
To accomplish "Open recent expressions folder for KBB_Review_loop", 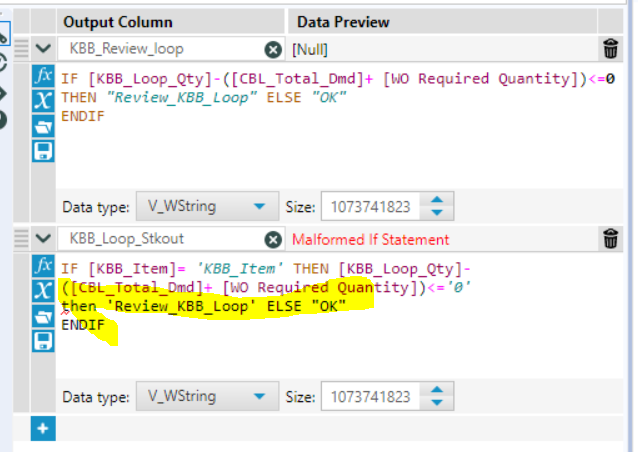I will (43, 126).
